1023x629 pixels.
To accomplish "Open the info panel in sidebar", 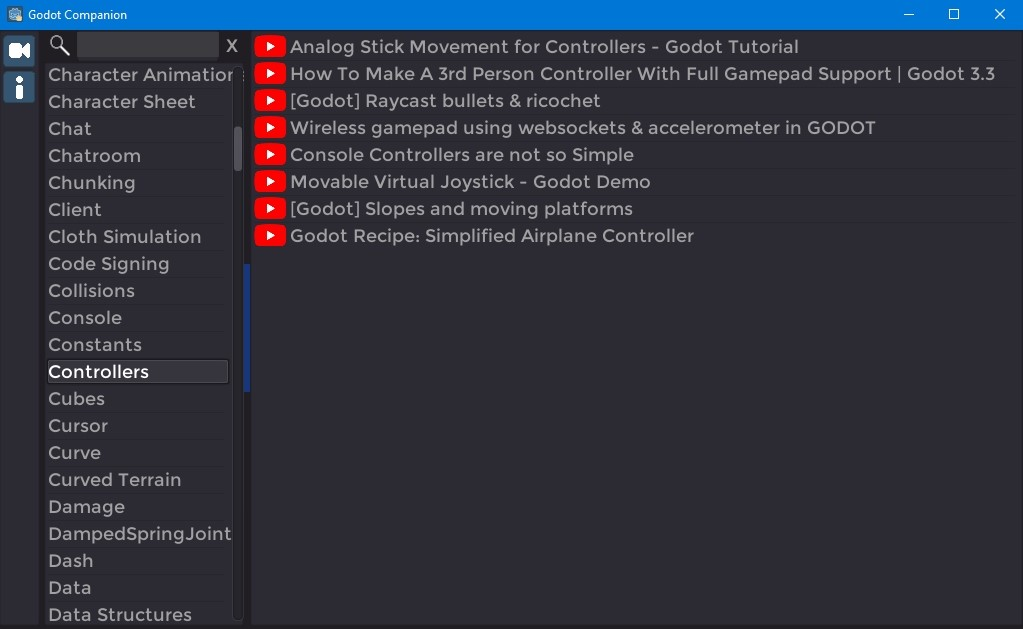I will point(19,87).
